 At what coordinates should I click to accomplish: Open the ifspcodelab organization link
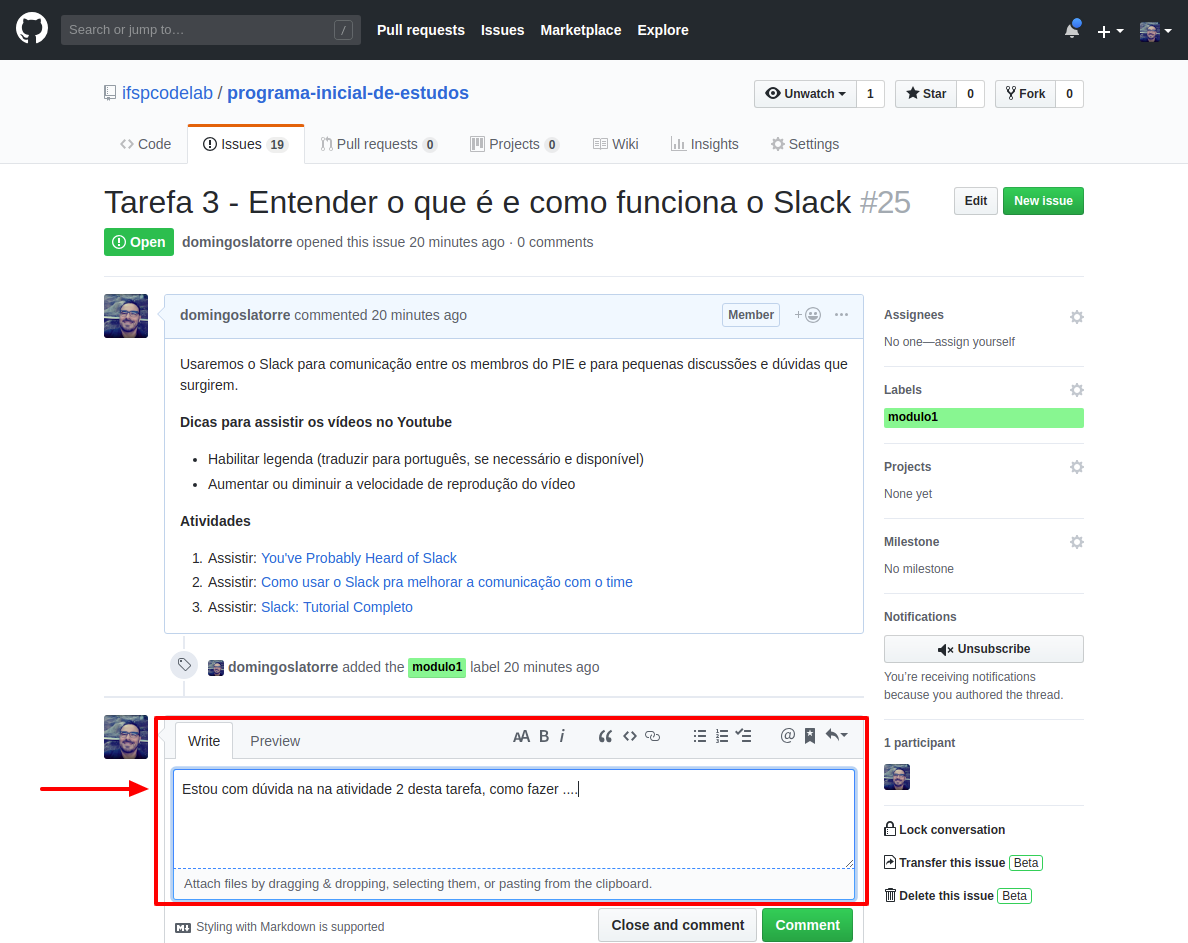(x=167, y=93)
